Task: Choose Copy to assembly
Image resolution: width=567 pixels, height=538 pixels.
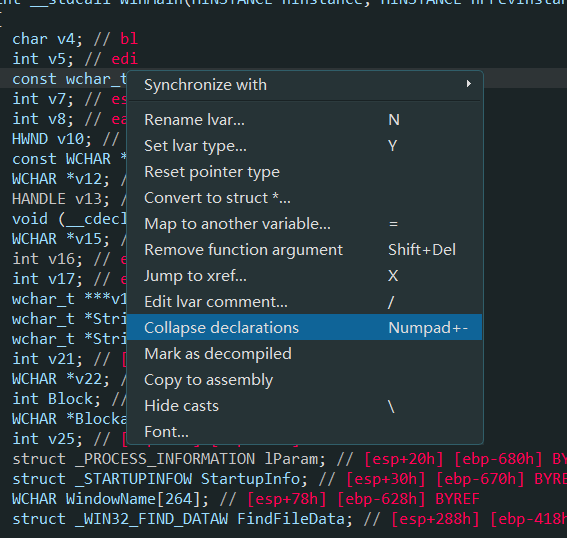Action: pos(305,380)
